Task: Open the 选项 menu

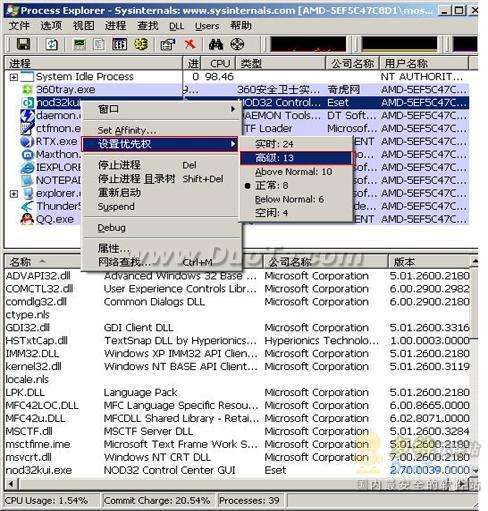Action: (51, 26)
